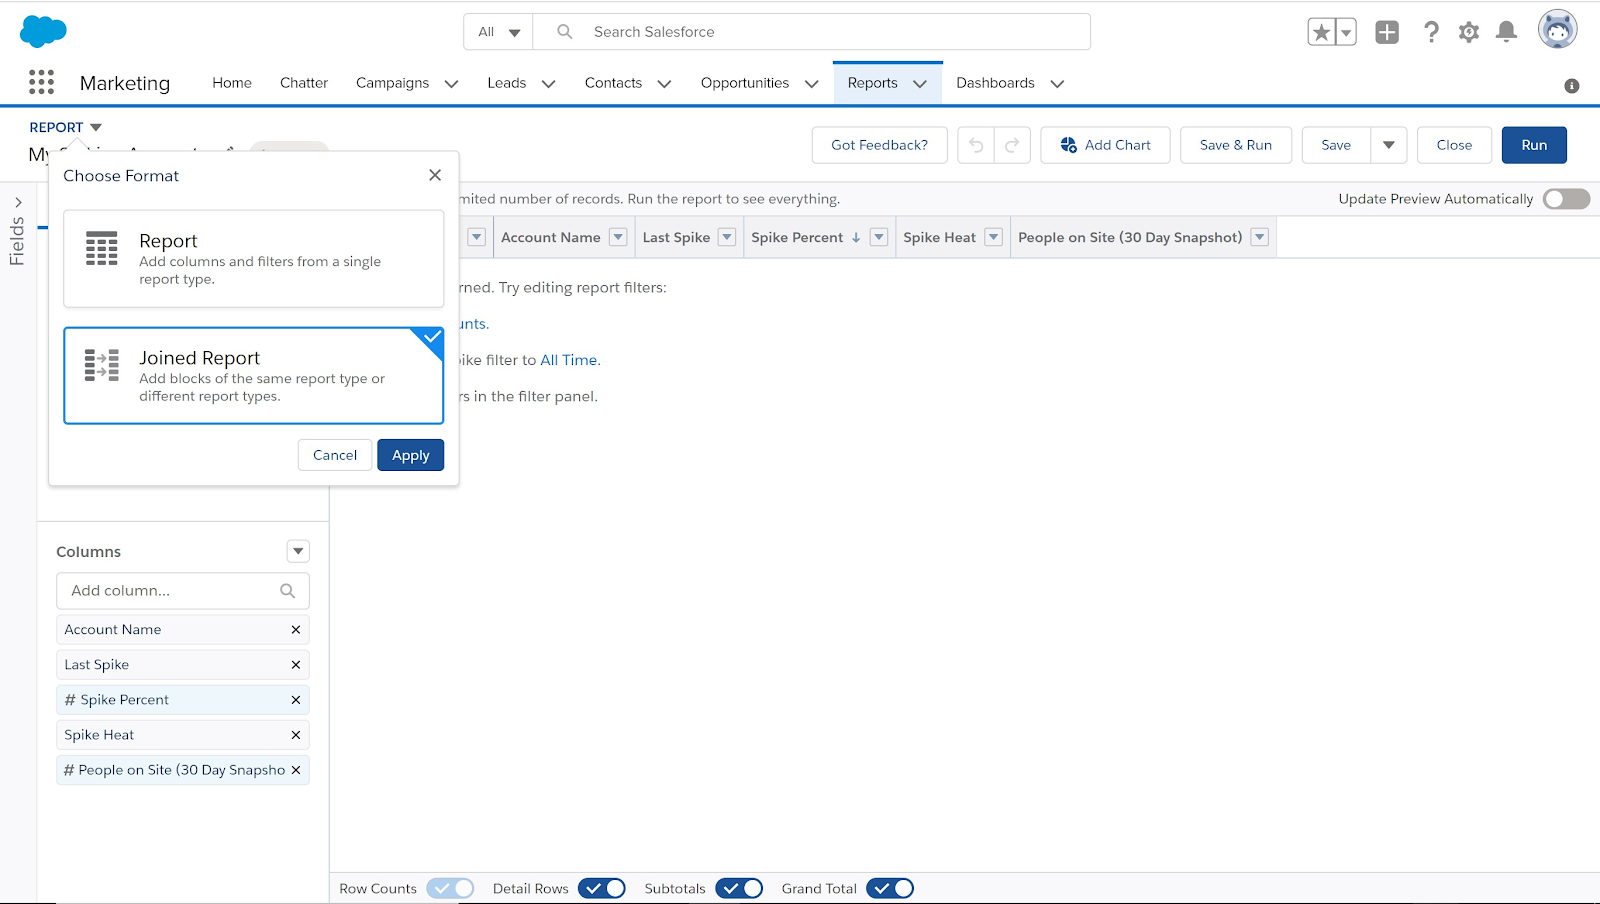Open the Spike Percent column header menu
1600x904 pixels.
[879, 237]
